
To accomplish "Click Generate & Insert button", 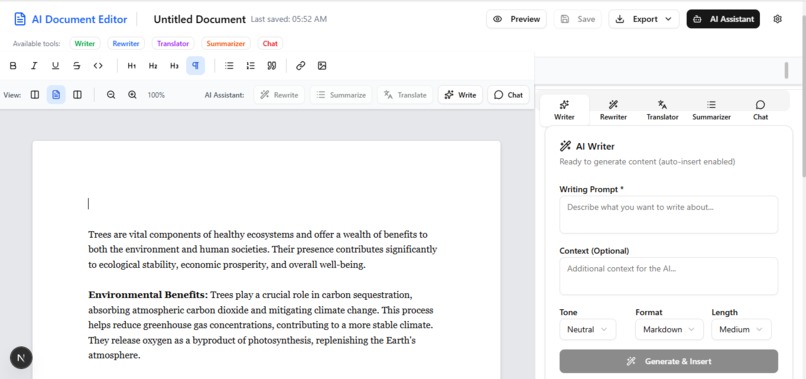I will pos(669,362).
